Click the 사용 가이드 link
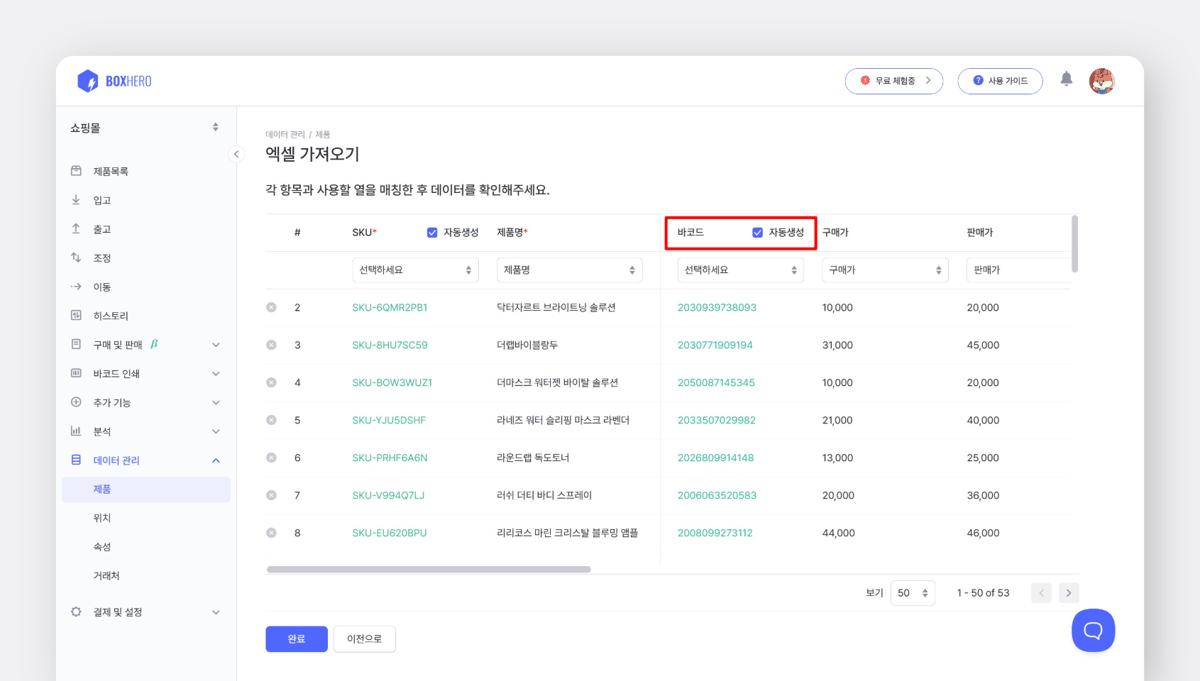This screenshot has width=1200, height=681. pyautogui.click(x=1000, y=81)
